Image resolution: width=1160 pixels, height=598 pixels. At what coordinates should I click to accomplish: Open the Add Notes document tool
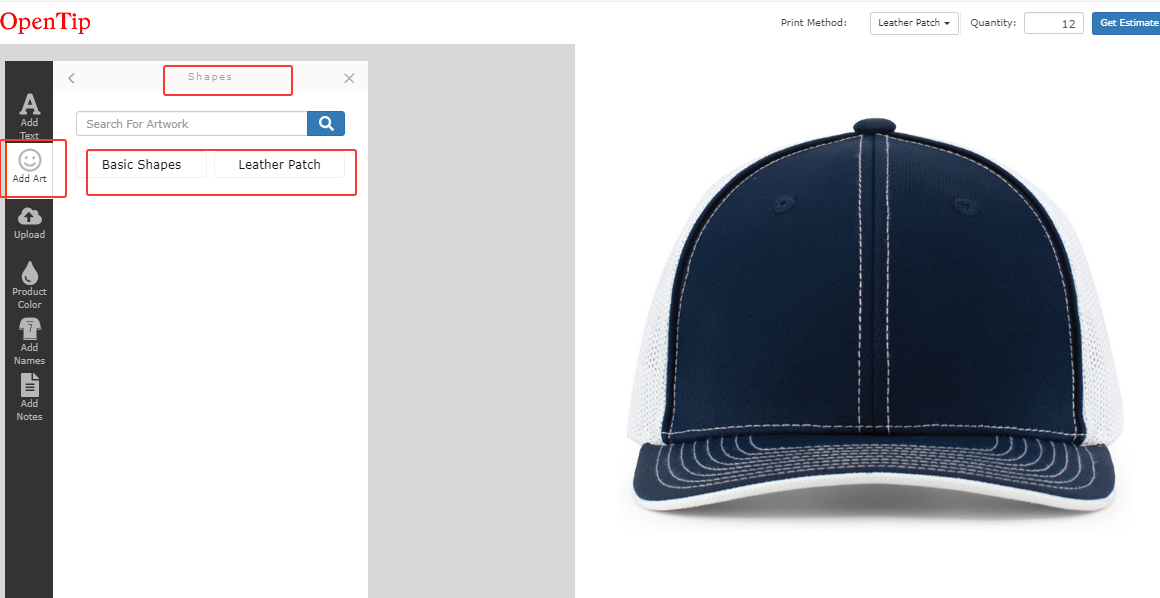click(x=30, y=397)
